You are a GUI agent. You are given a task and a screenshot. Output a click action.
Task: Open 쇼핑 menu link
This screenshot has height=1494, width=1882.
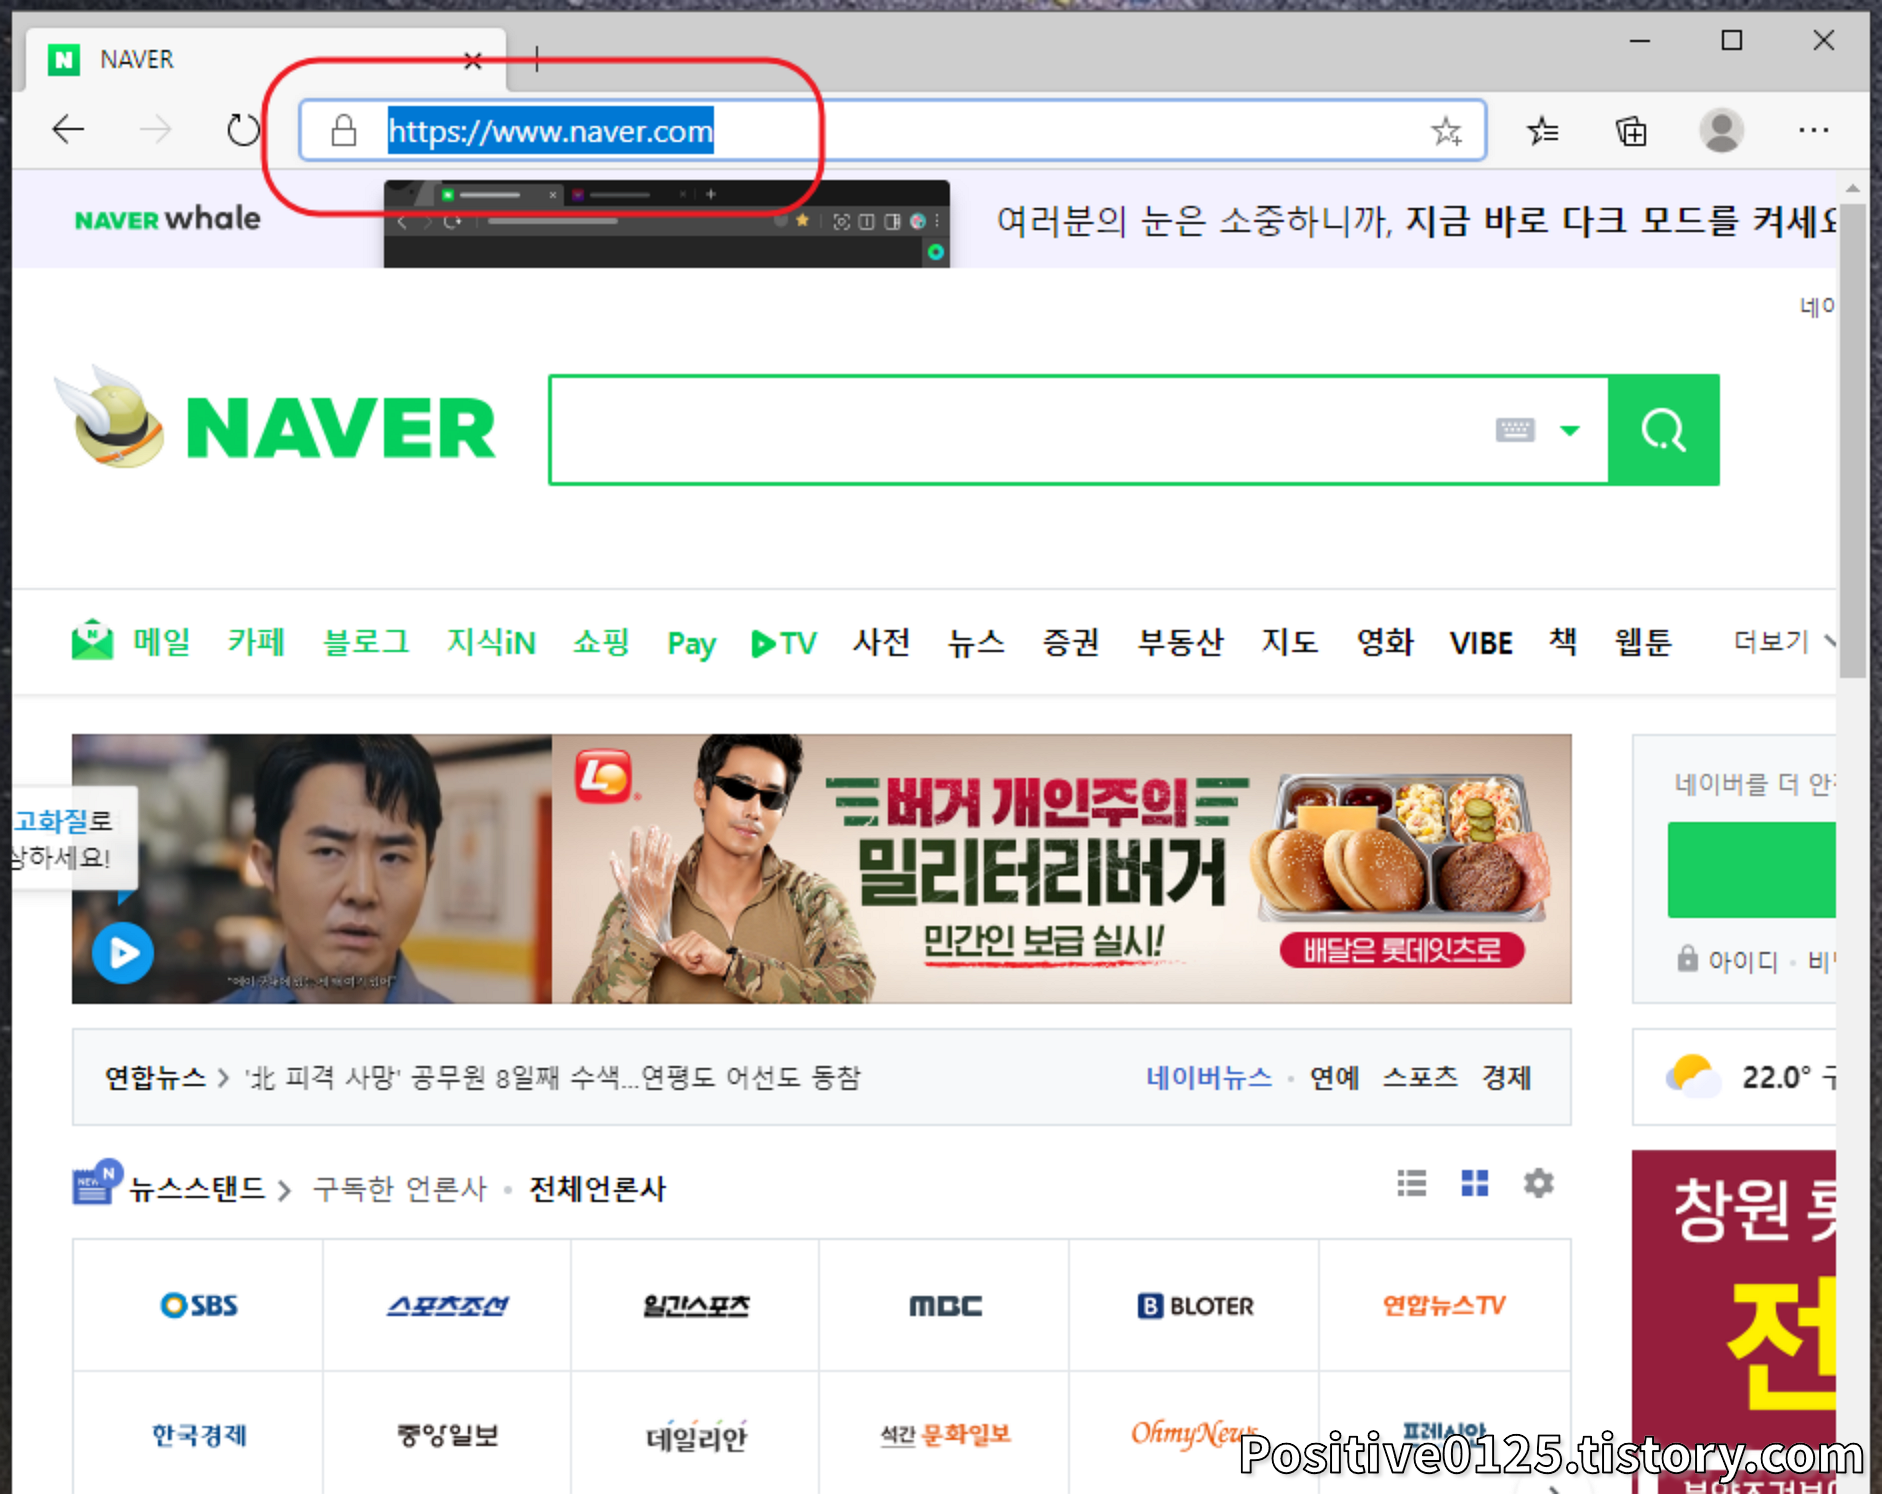click(x=601, y=641)
